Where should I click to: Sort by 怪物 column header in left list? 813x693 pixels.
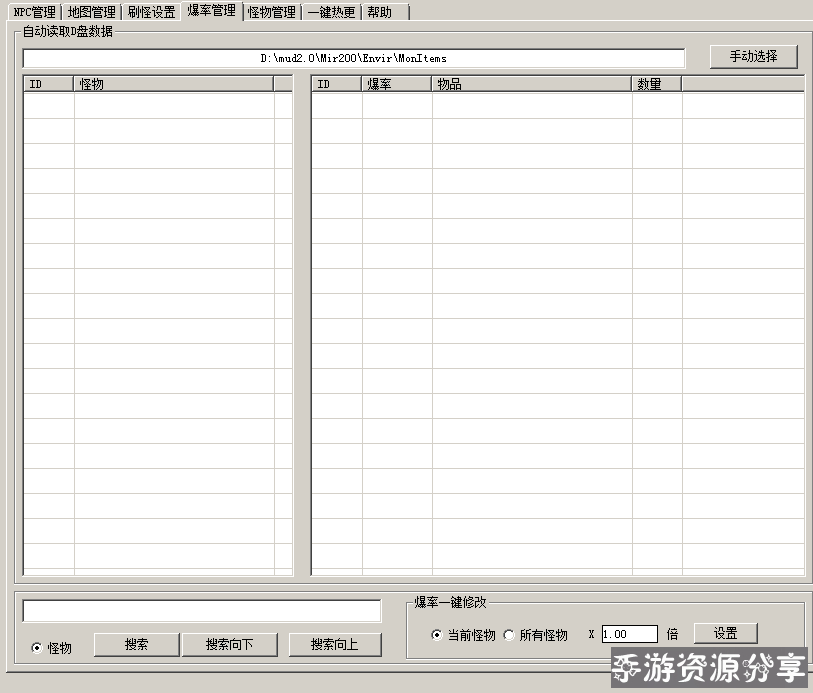(173, 84)
